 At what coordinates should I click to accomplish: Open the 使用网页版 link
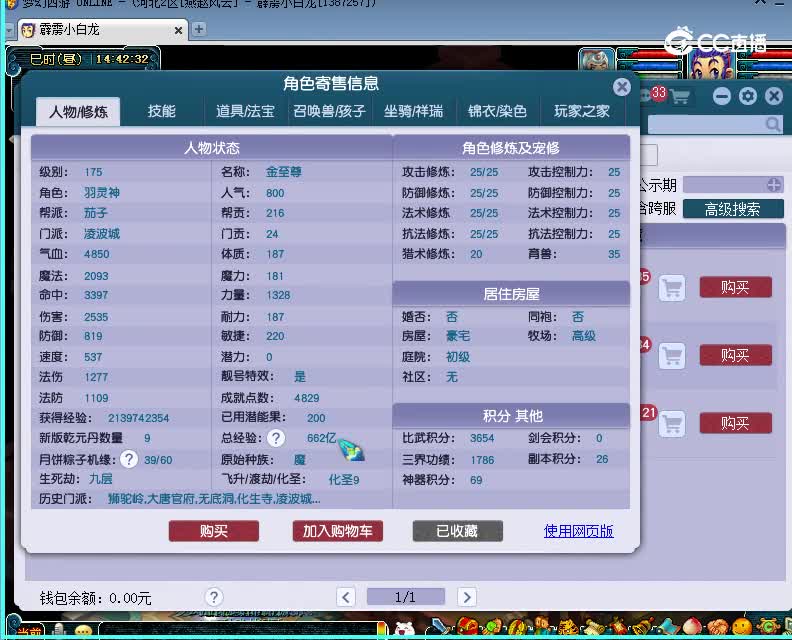tap(578, 531)
